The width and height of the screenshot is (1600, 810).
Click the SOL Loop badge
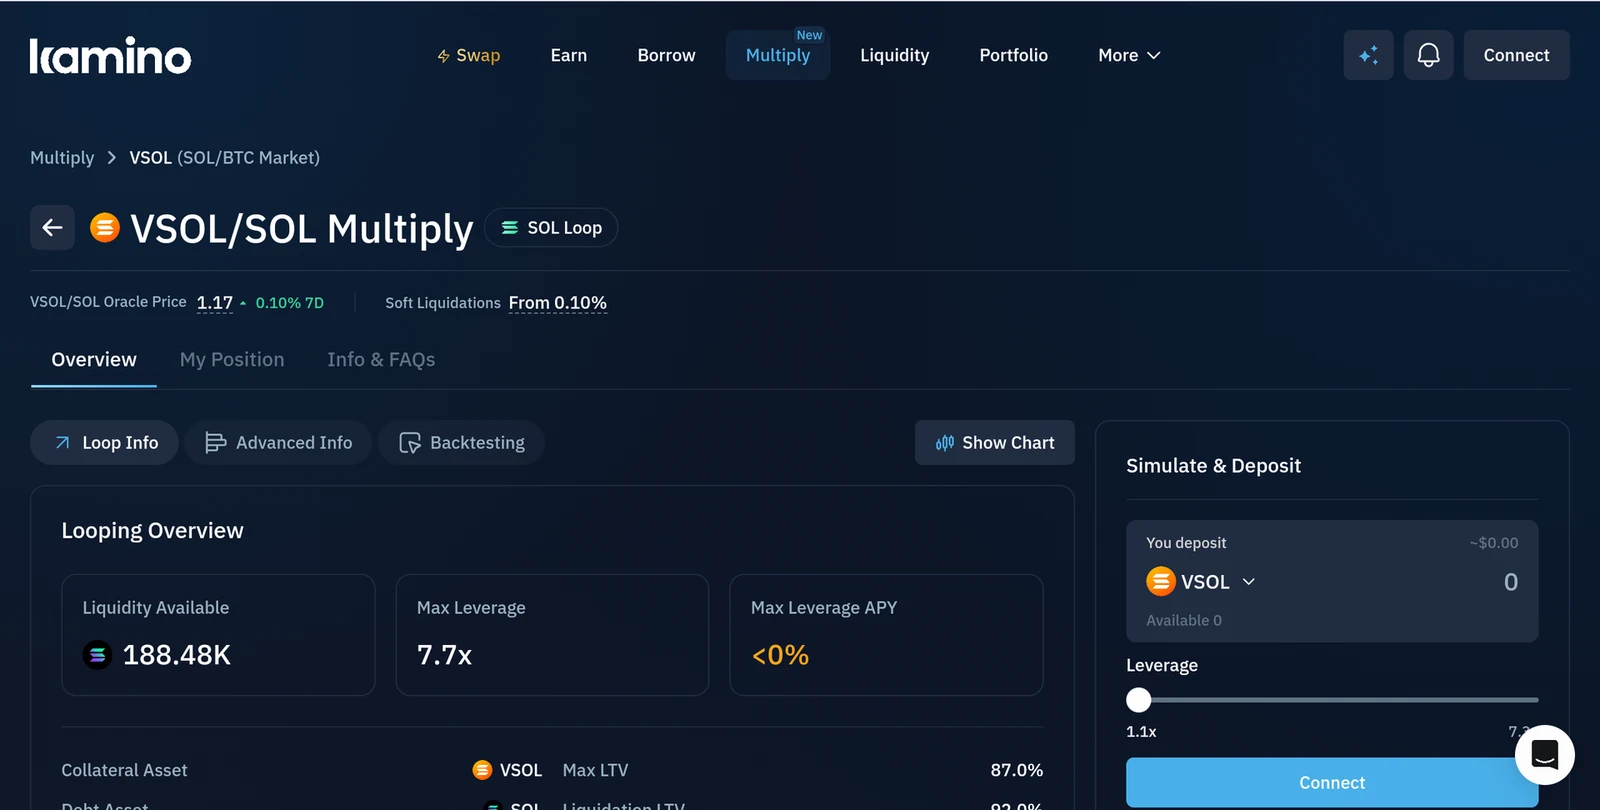pyautogui.click(x=551, y=228)
